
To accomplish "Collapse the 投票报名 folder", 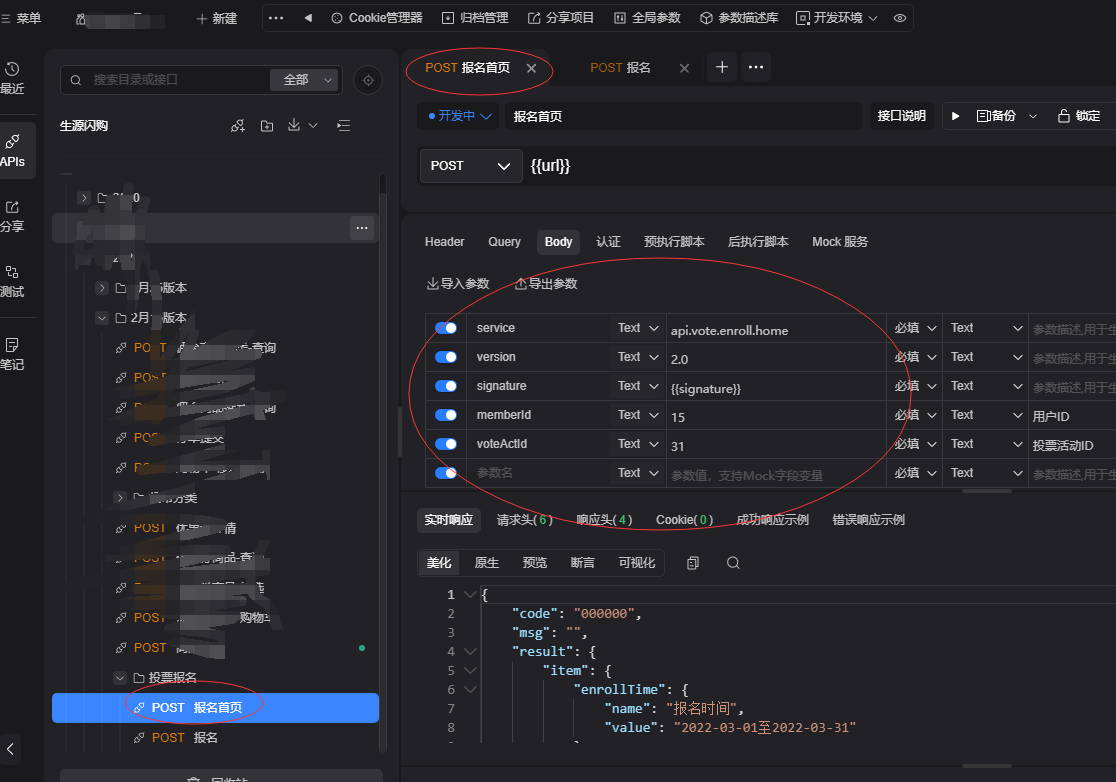I will [x=120, y=678].
